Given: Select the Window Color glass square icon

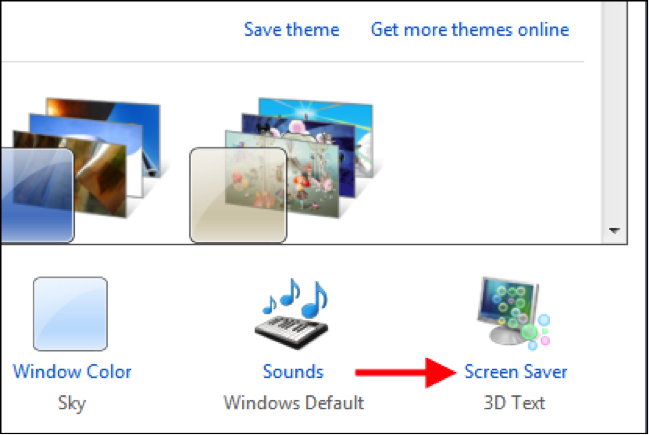Looking at the screenshot, I should pos(70,314).
